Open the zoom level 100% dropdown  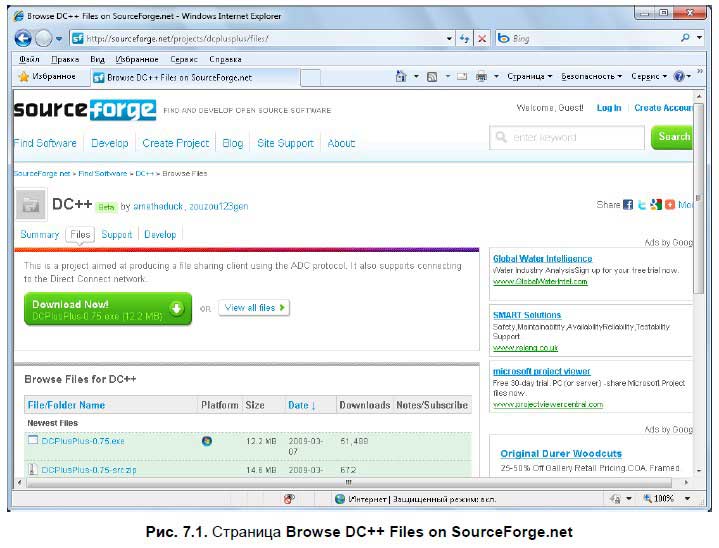coord(687,498)
